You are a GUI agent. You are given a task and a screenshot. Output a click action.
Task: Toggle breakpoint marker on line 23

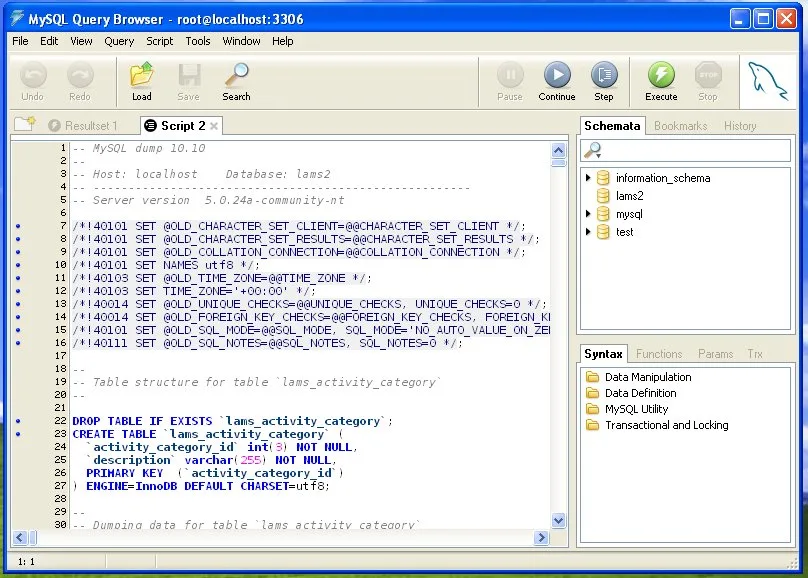(19, 434)
